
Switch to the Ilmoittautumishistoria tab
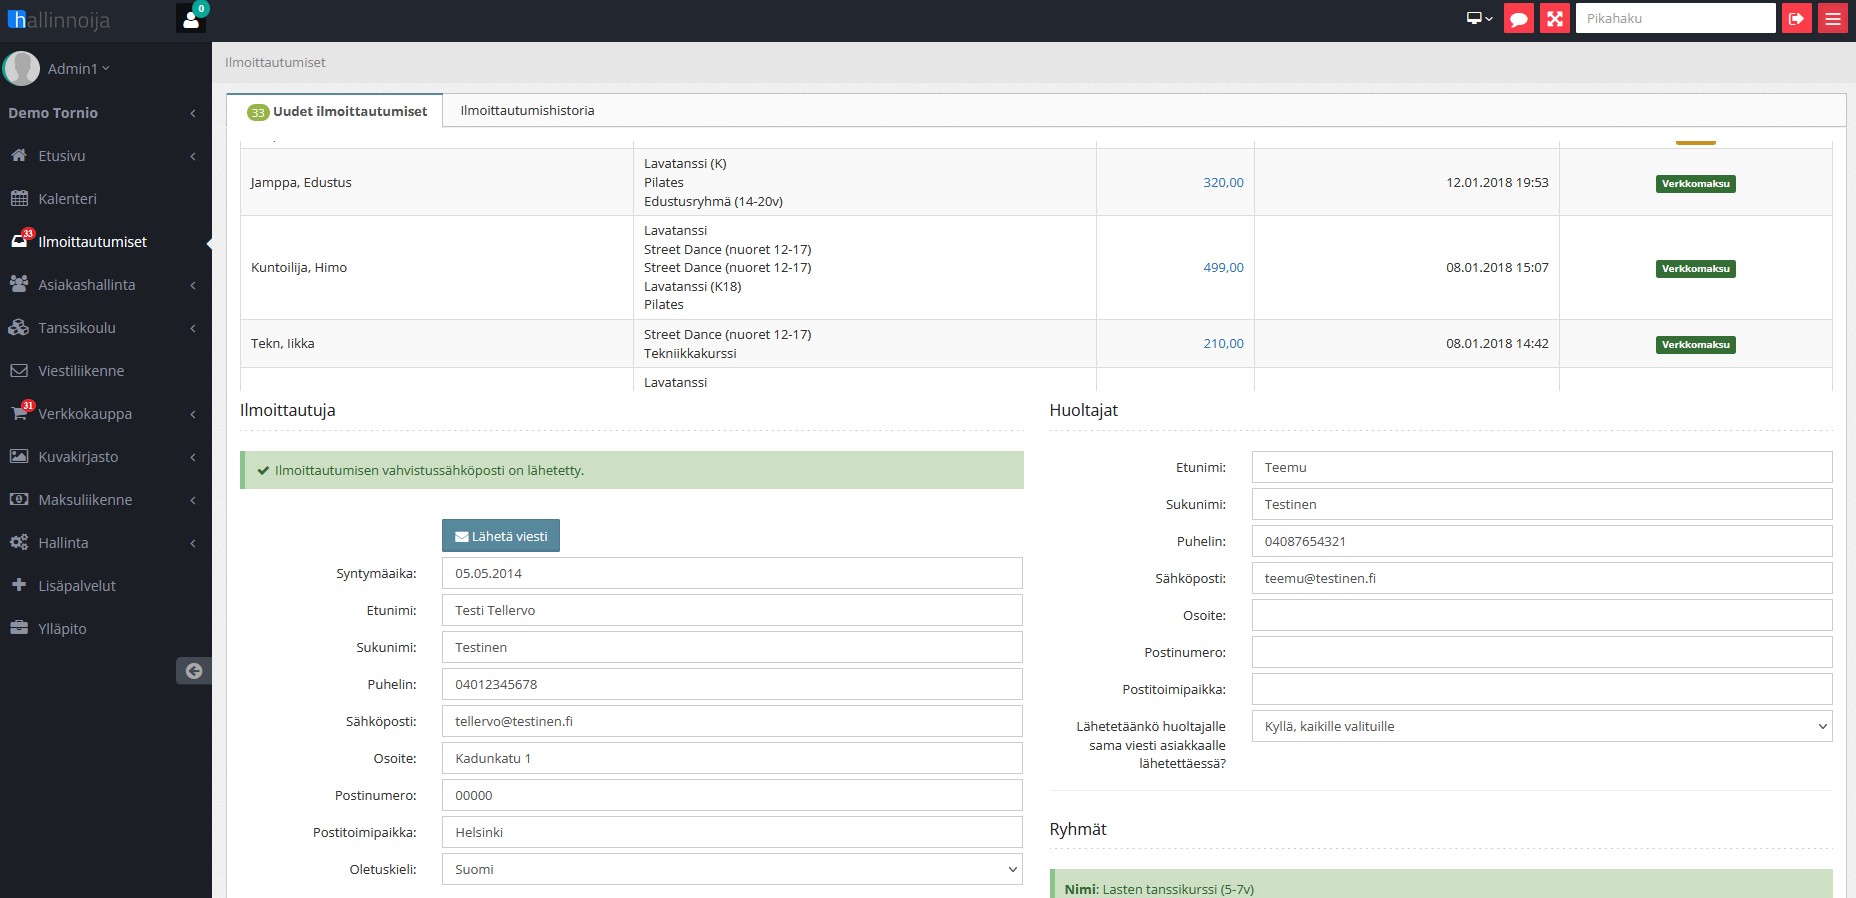[x=527, y=111]
